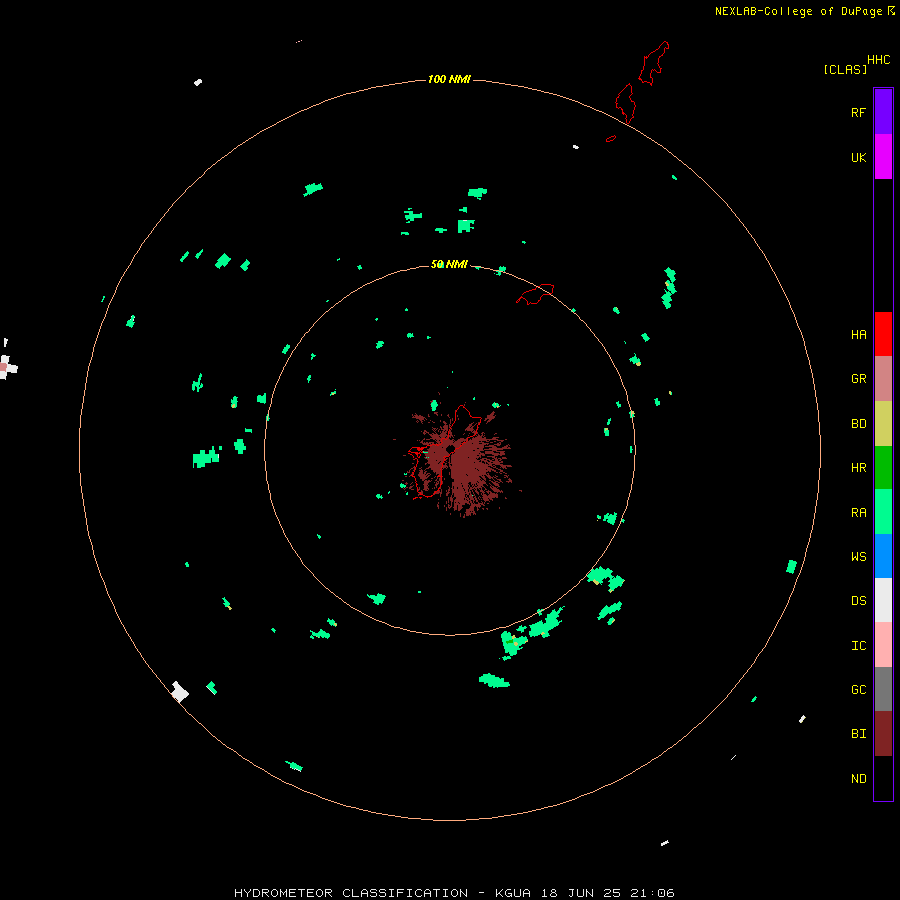Click the DS legend label
This screenshot has width=900, height=900.
[x=858, y=601]
